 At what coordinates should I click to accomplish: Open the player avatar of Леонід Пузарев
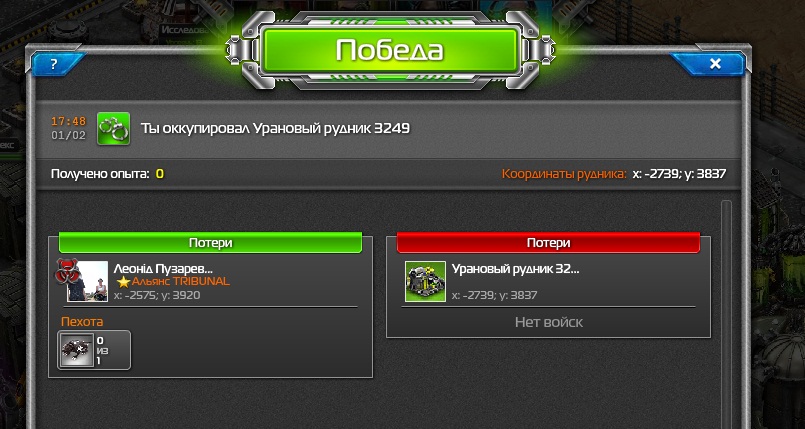coord(87,281)
